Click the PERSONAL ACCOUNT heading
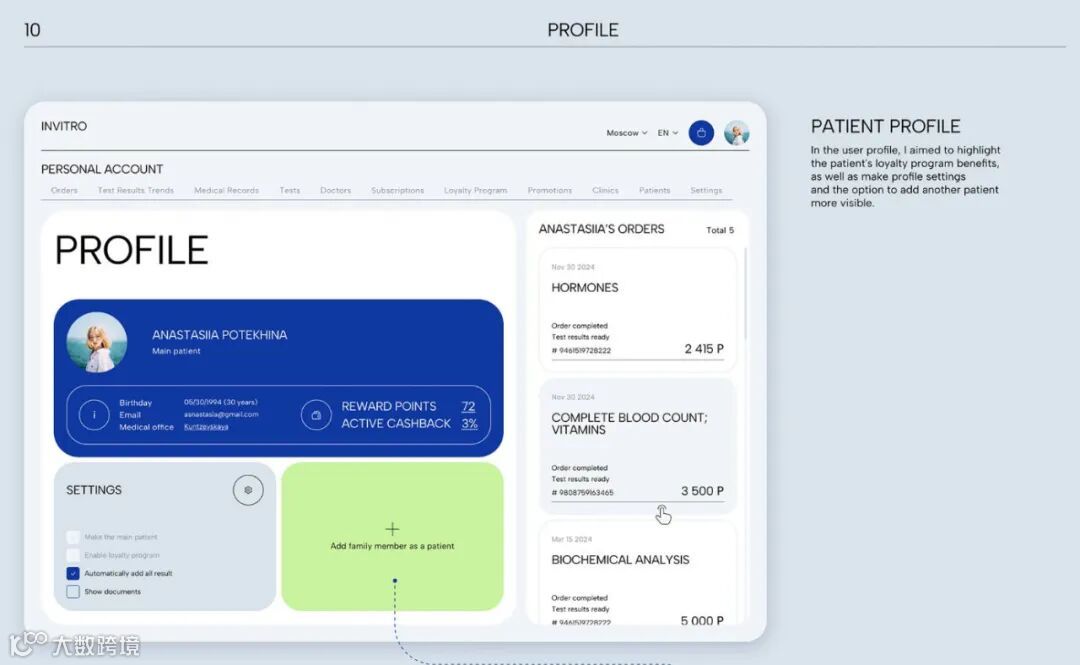Screen dimensions: 1080x665 click(102, 170)
